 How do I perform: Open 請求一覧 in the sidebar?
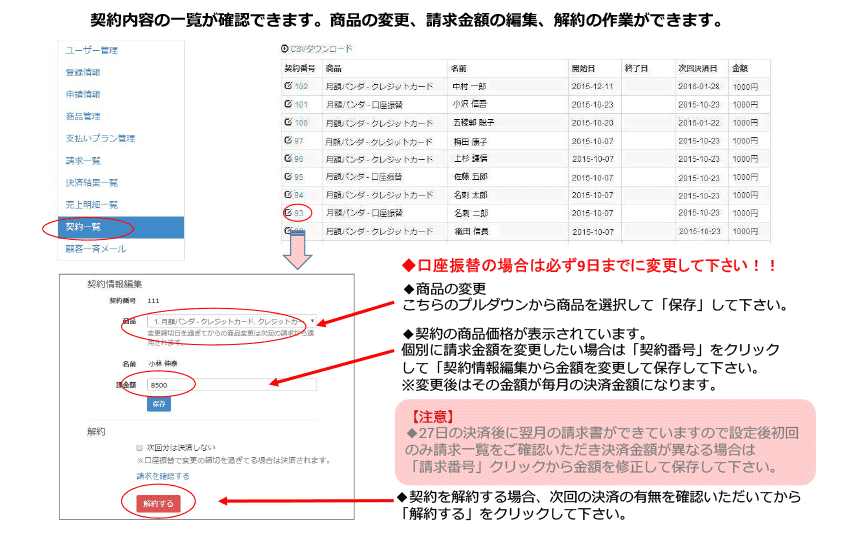[83, 160]
